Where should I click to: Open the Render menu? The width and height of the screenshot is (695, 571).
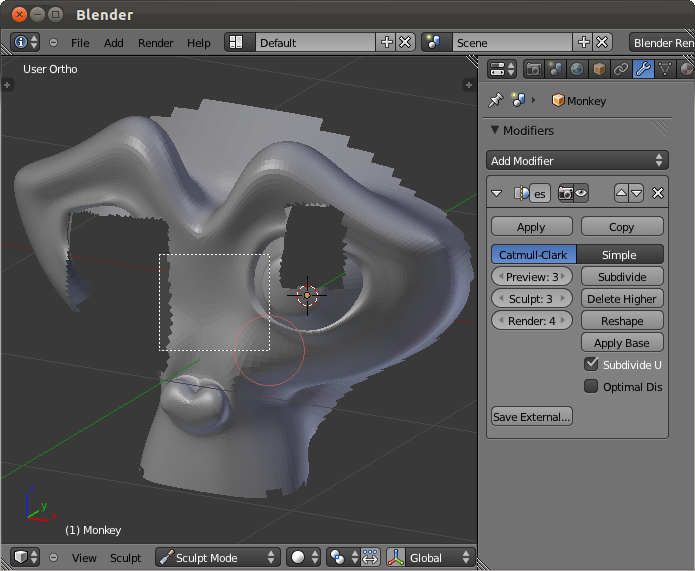coord(156,43)
